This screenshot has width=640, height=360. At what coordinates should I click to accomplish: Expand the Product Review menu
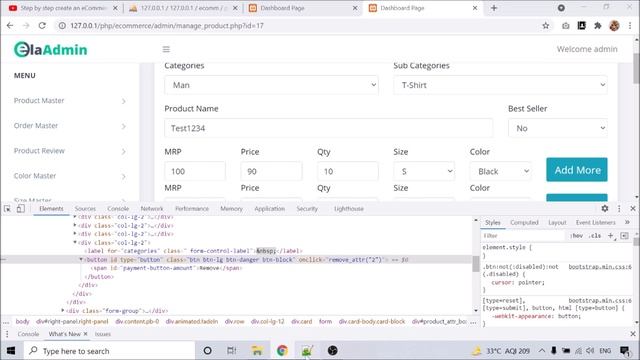(x=70, y=151)
